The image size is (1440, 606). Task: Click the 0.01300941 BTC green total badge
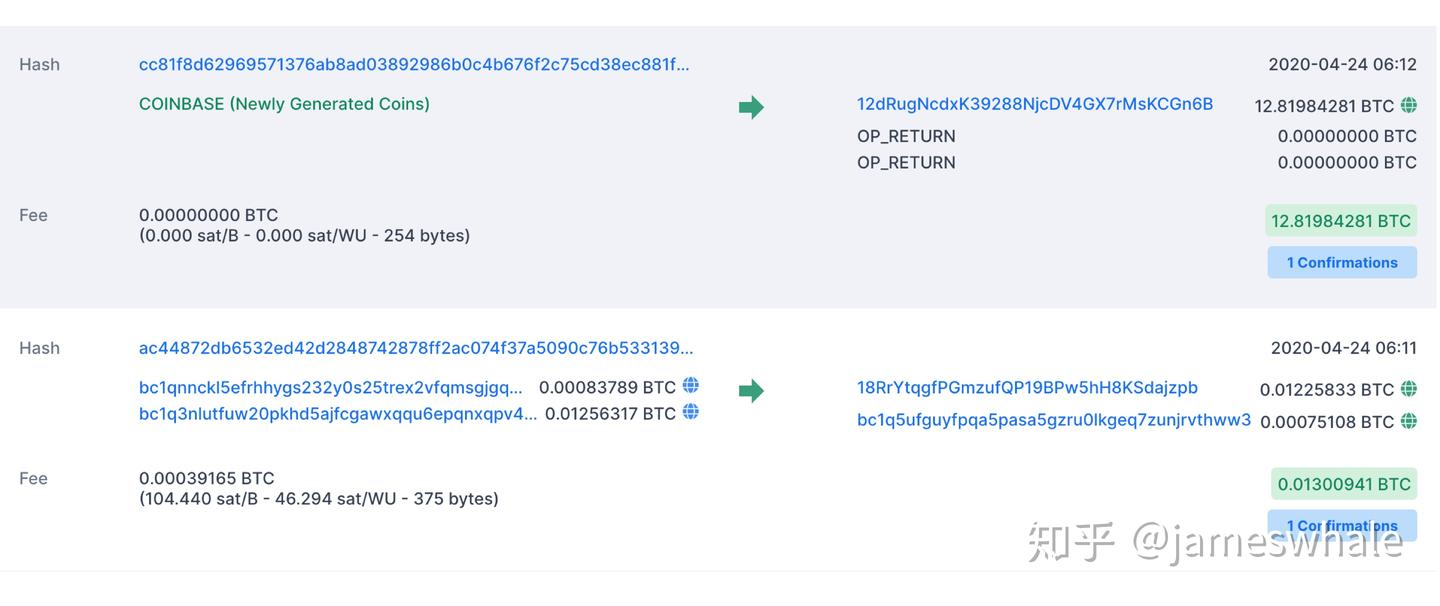[1343, 484]
